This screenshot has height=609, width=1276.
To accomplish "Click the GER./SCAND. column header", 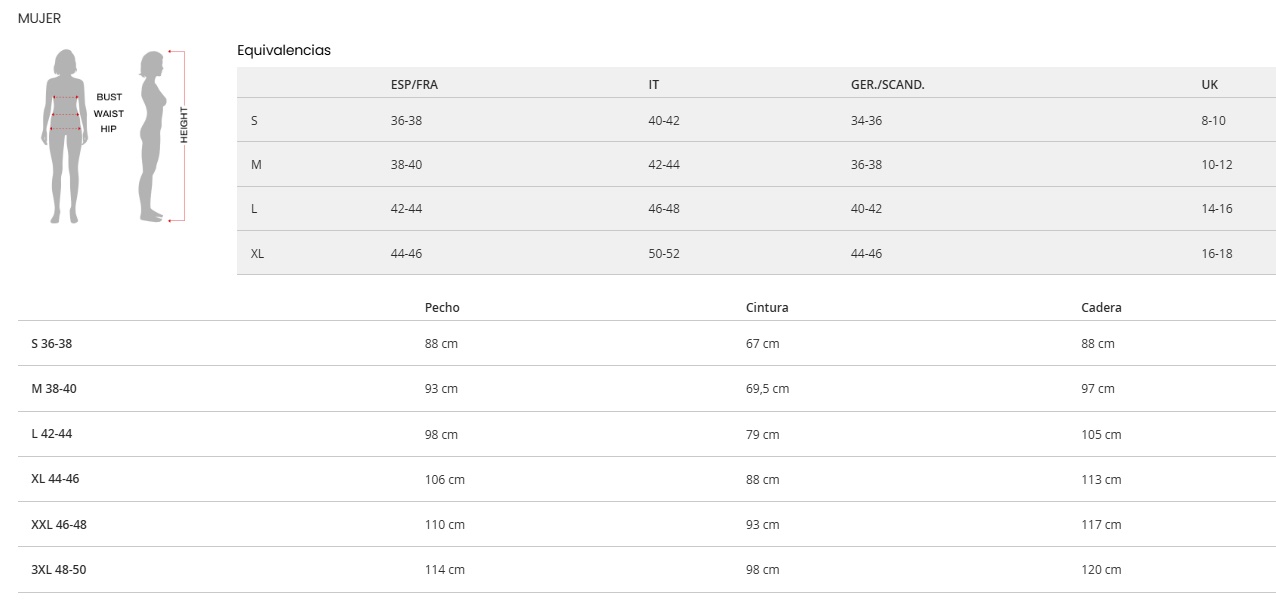I will click(x=887, y=84).
